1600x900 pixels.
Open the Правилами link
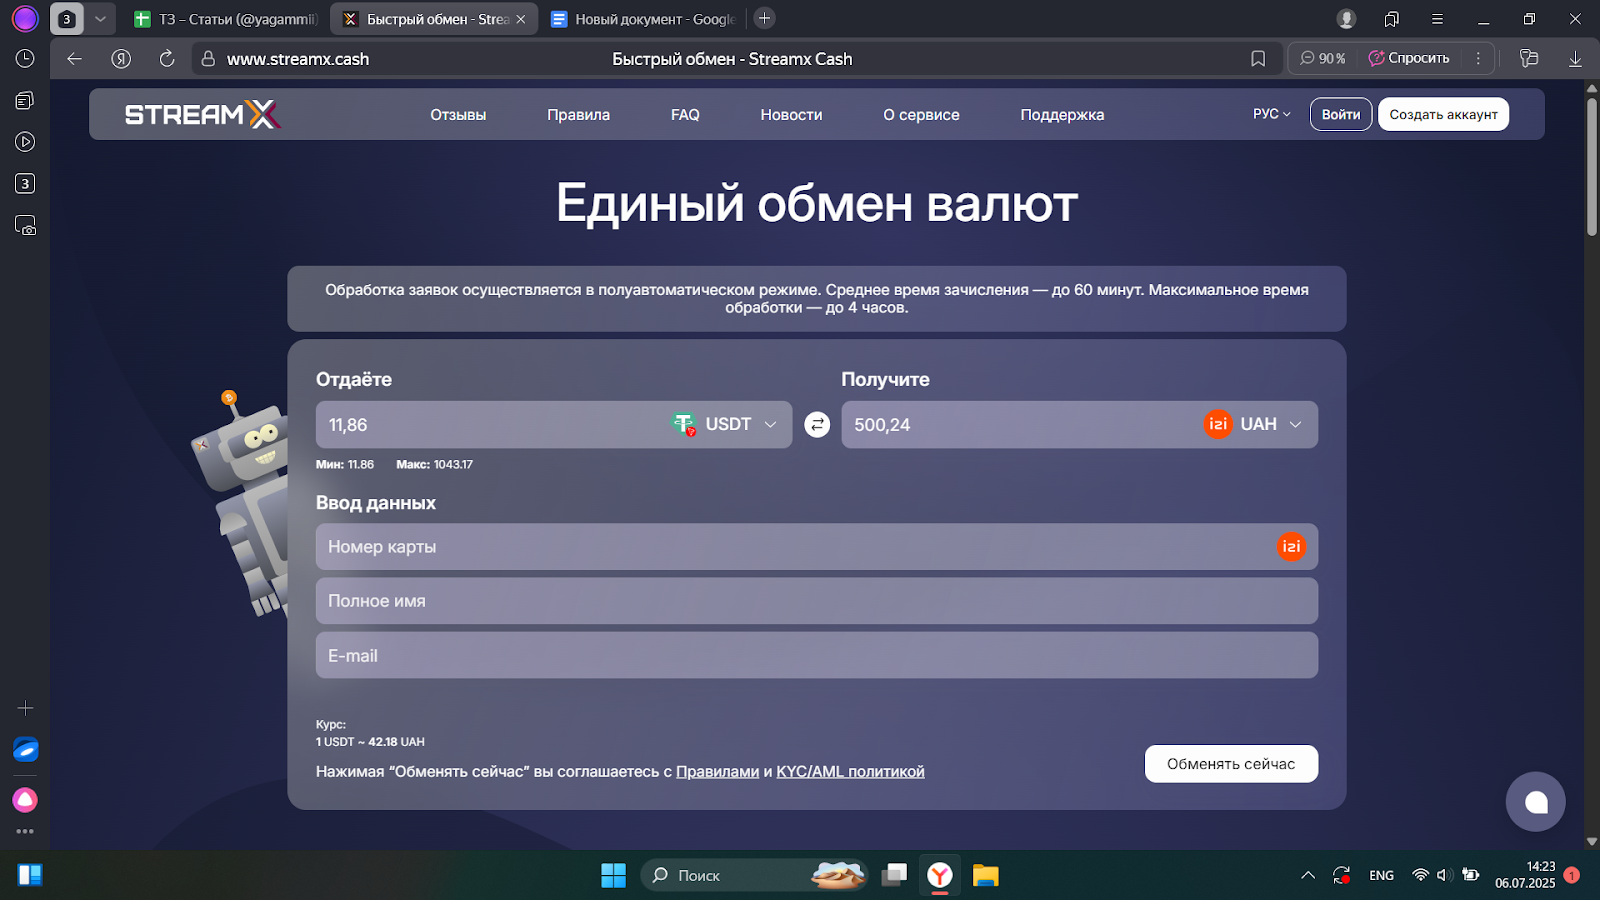point(717,772)
